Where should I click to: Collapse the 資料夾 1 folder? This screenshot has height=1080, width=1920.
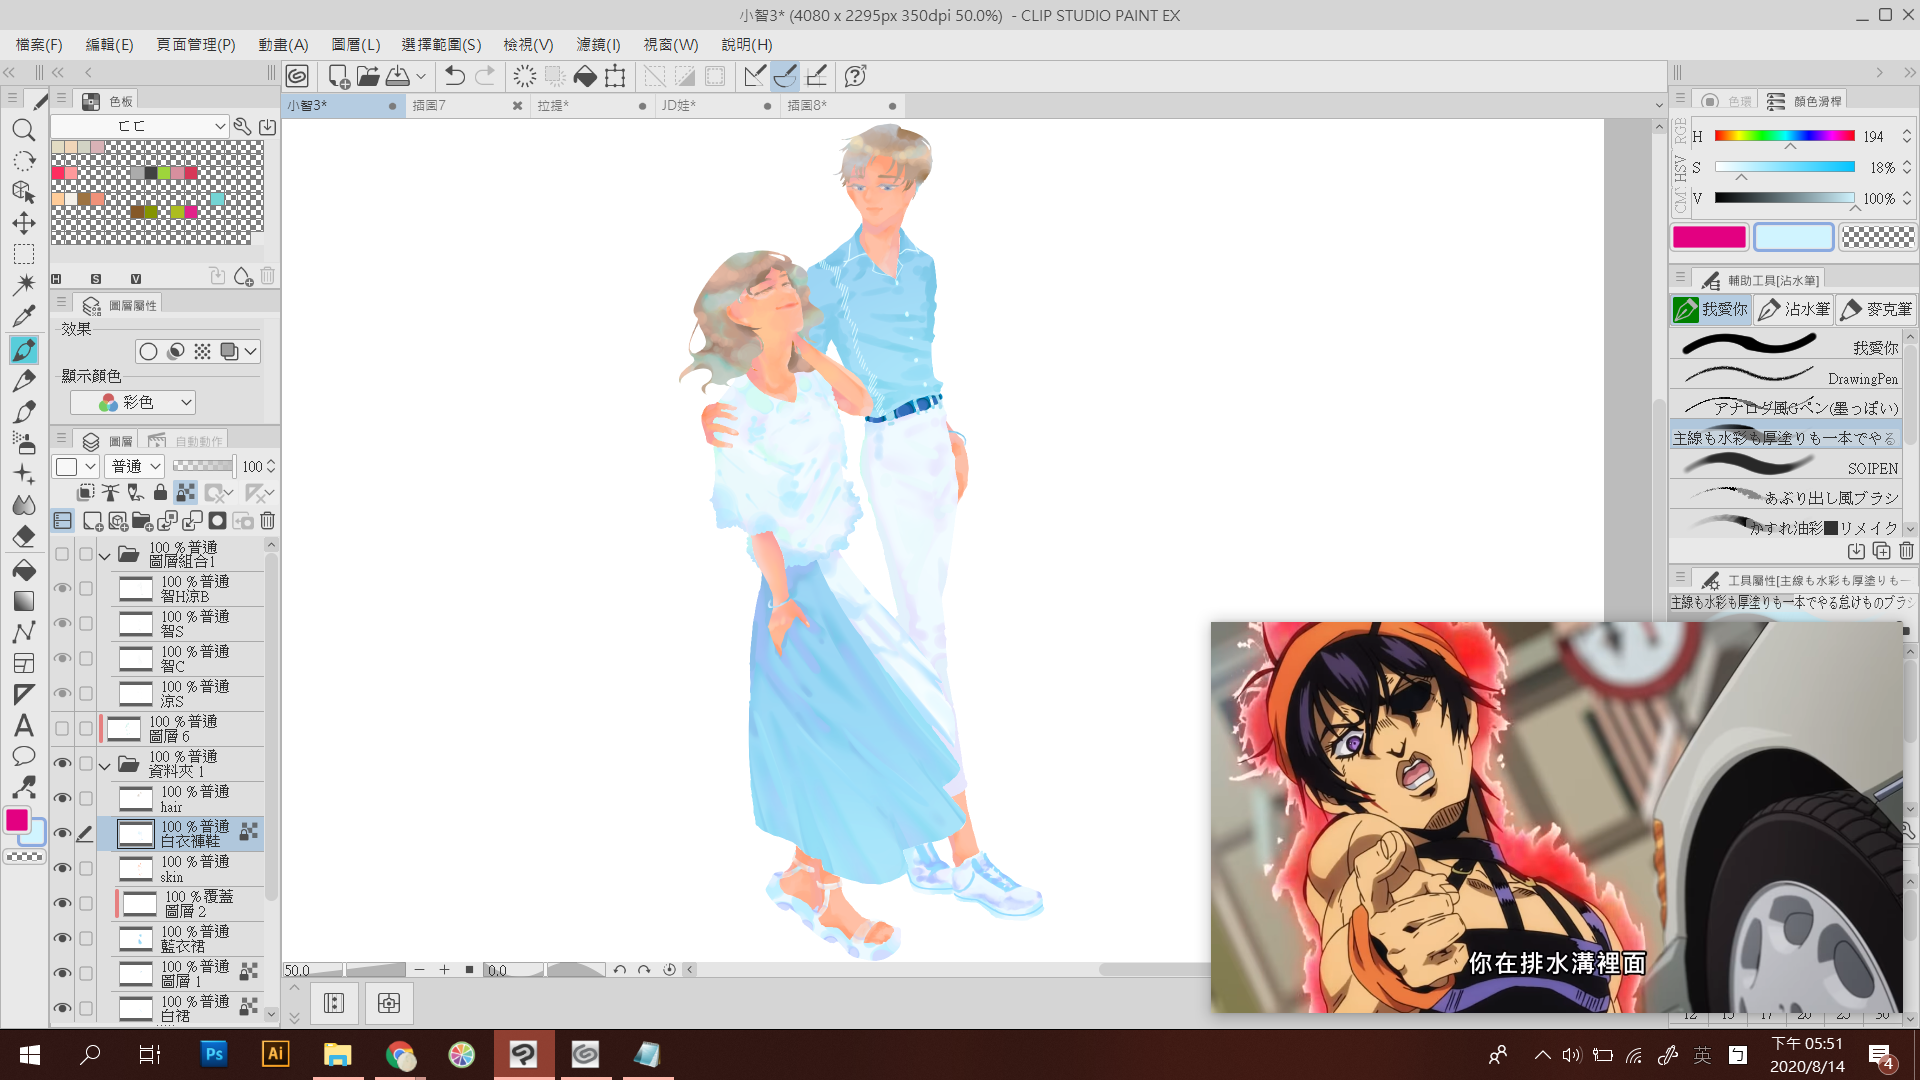[x=105, y=766]
